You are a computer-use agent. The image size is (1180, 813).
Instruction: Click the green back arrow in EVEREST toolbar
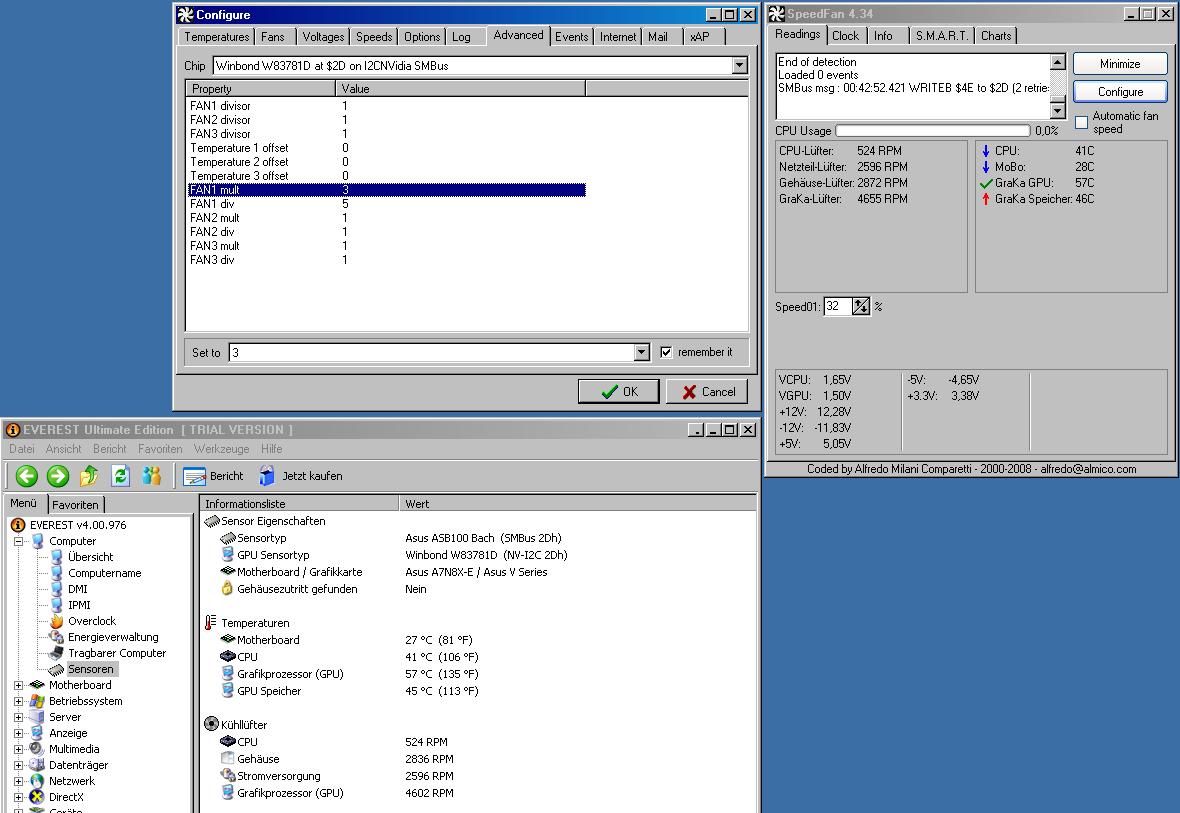coord(26,476)
